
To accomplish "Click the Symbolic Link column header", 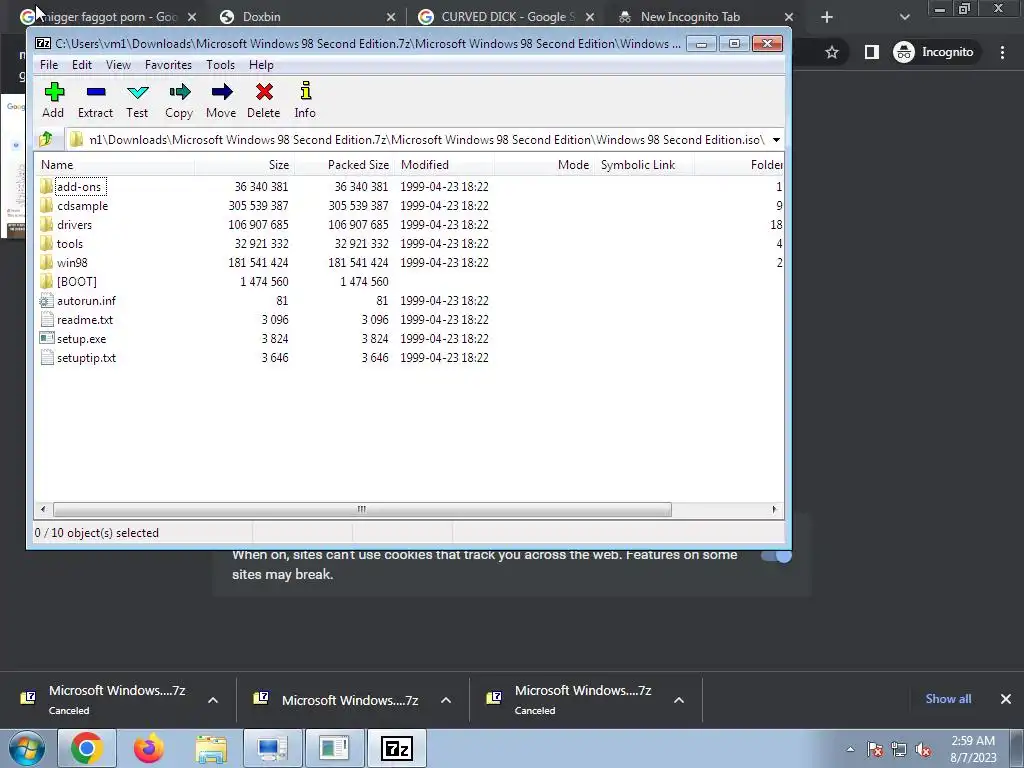I will point(645,165).
